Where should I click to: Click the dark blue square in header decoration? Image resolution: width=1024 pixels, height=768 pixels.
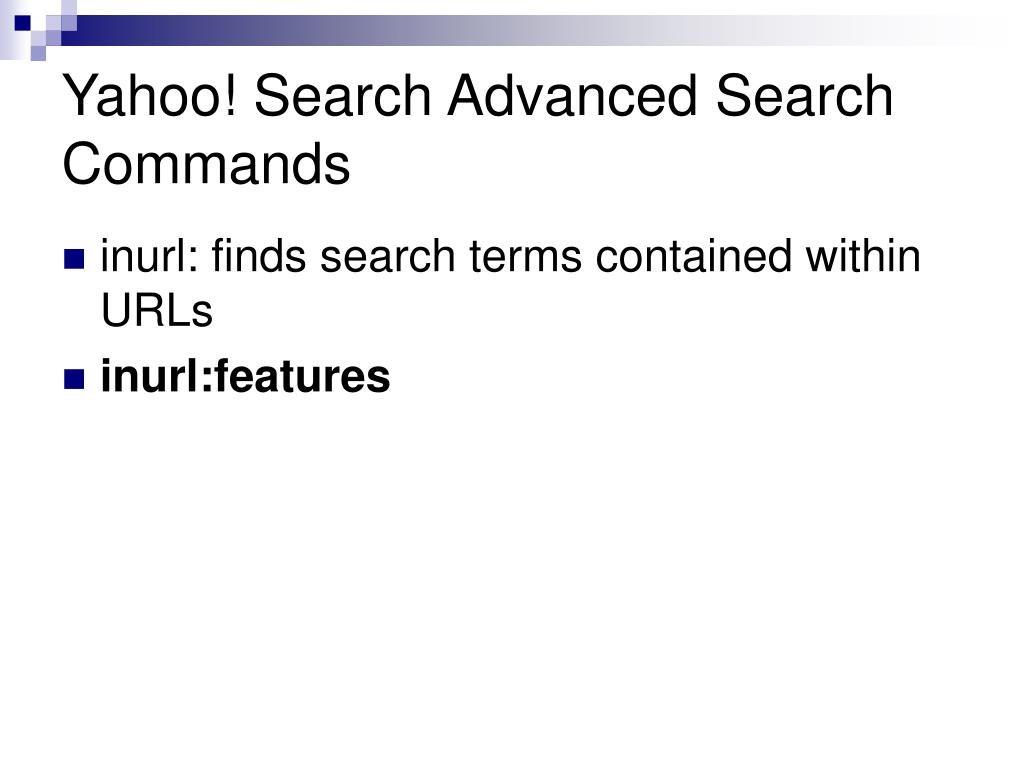[22, 24]
